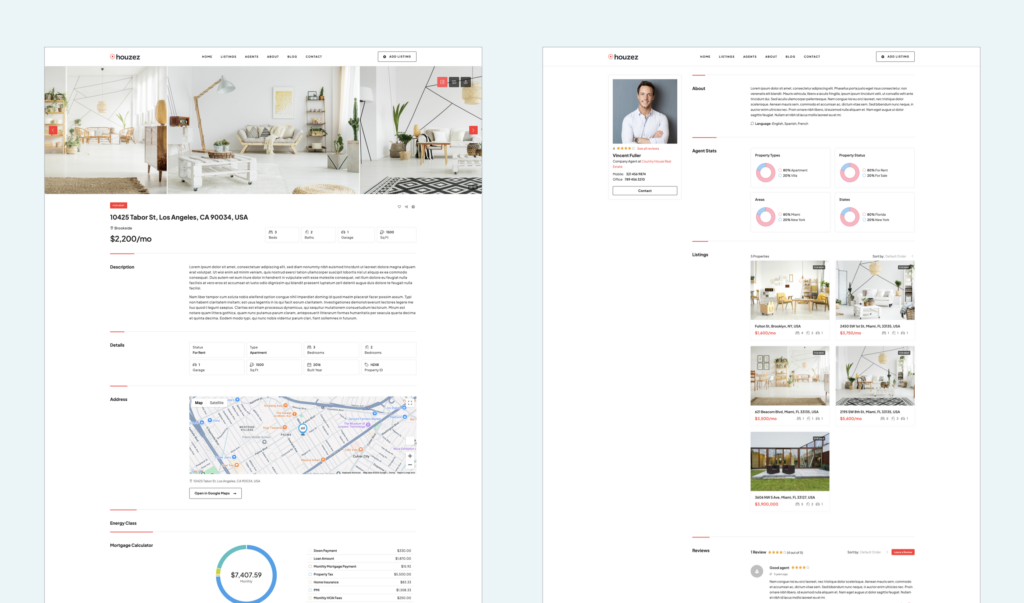Open the Agents menu on the agent page
Screen dimensions: 1024x603
(750, 57)
